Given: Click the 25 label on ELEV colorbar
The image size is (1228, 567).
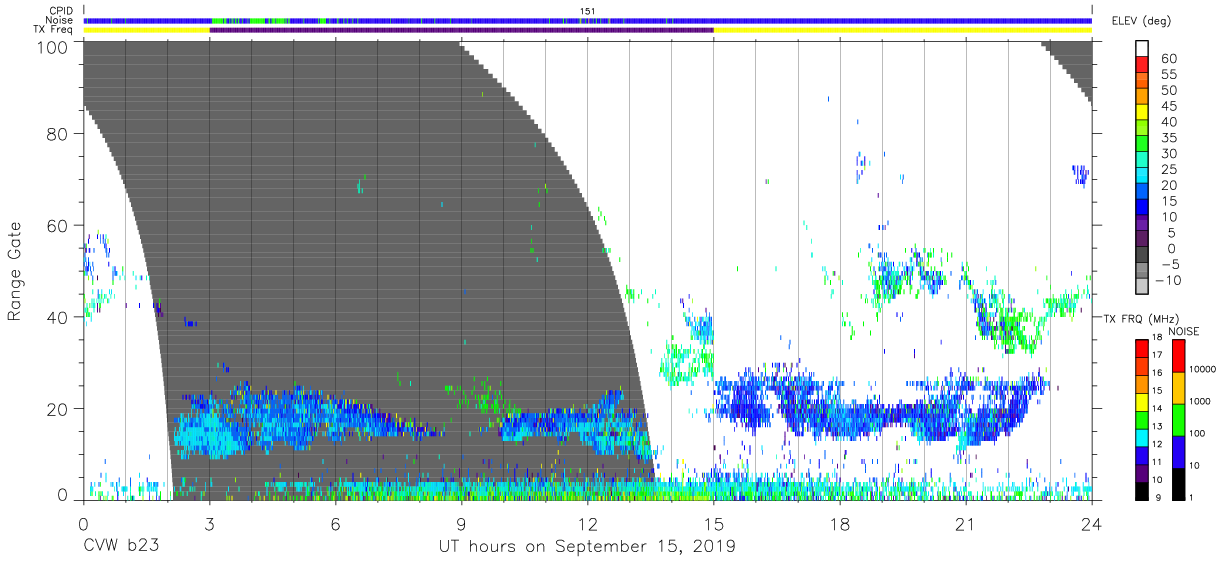Looking at the screenshot, I should coord(1168,169).
